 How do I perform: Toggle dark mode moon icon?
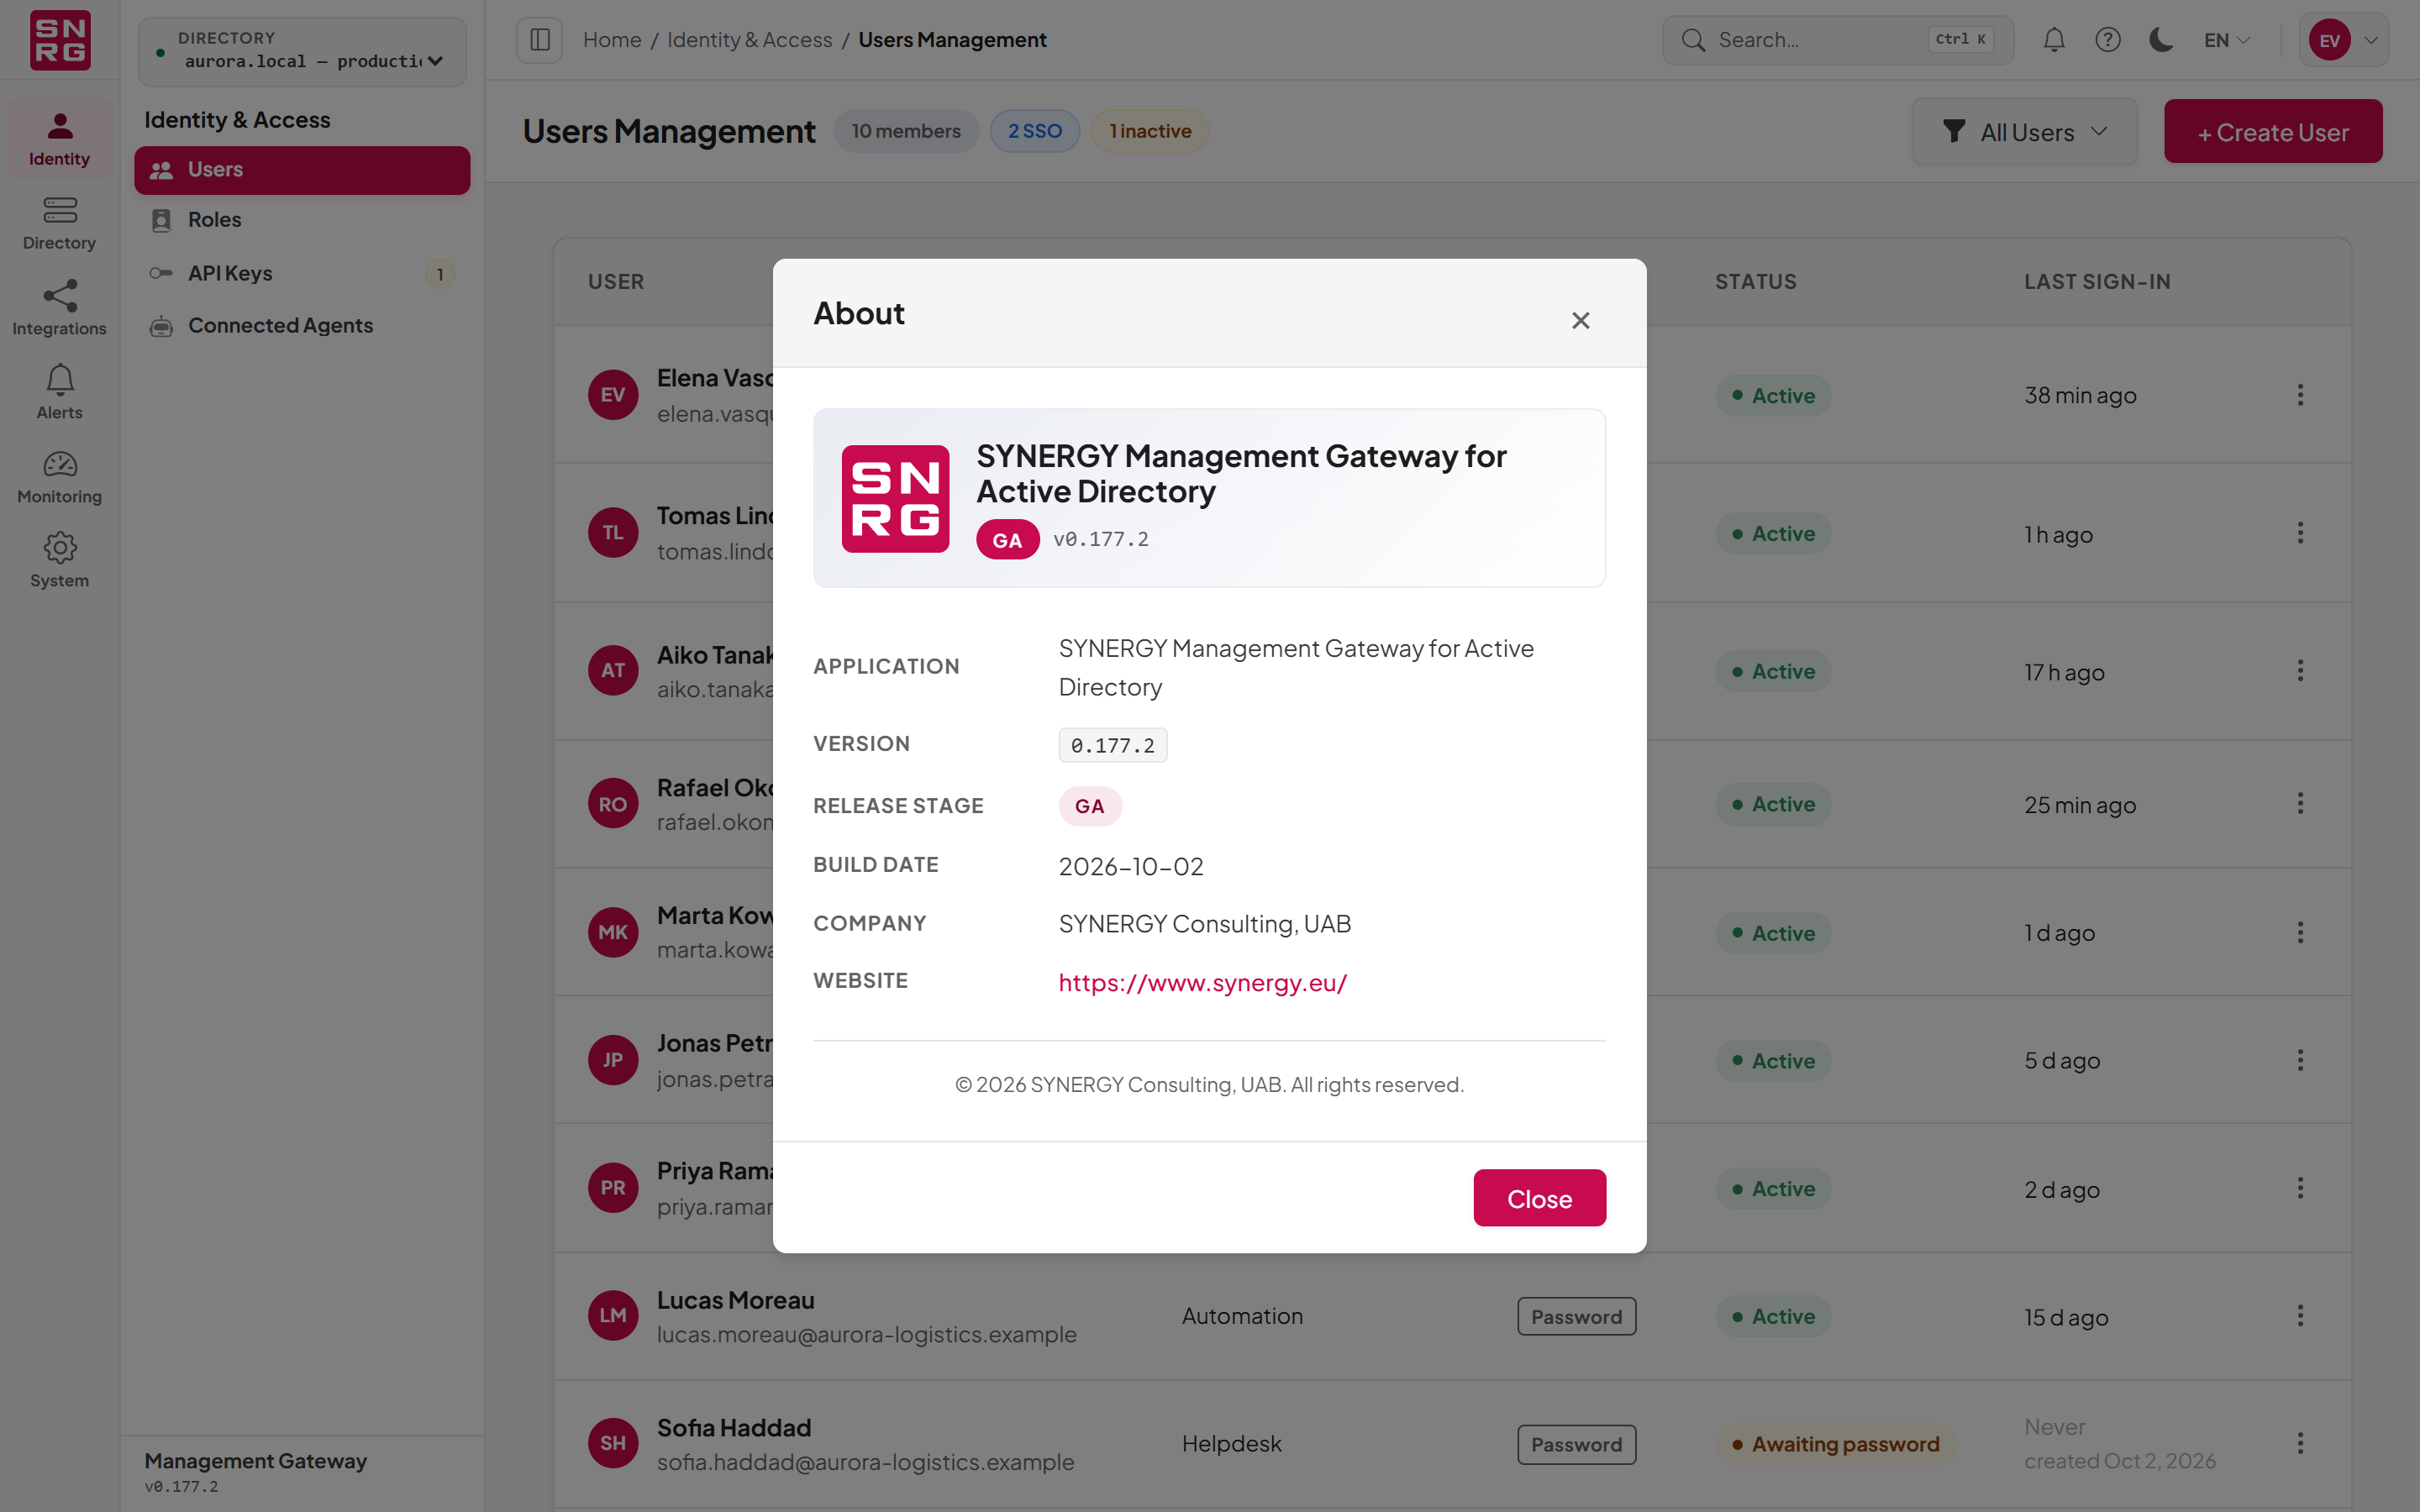(2161, 40)
